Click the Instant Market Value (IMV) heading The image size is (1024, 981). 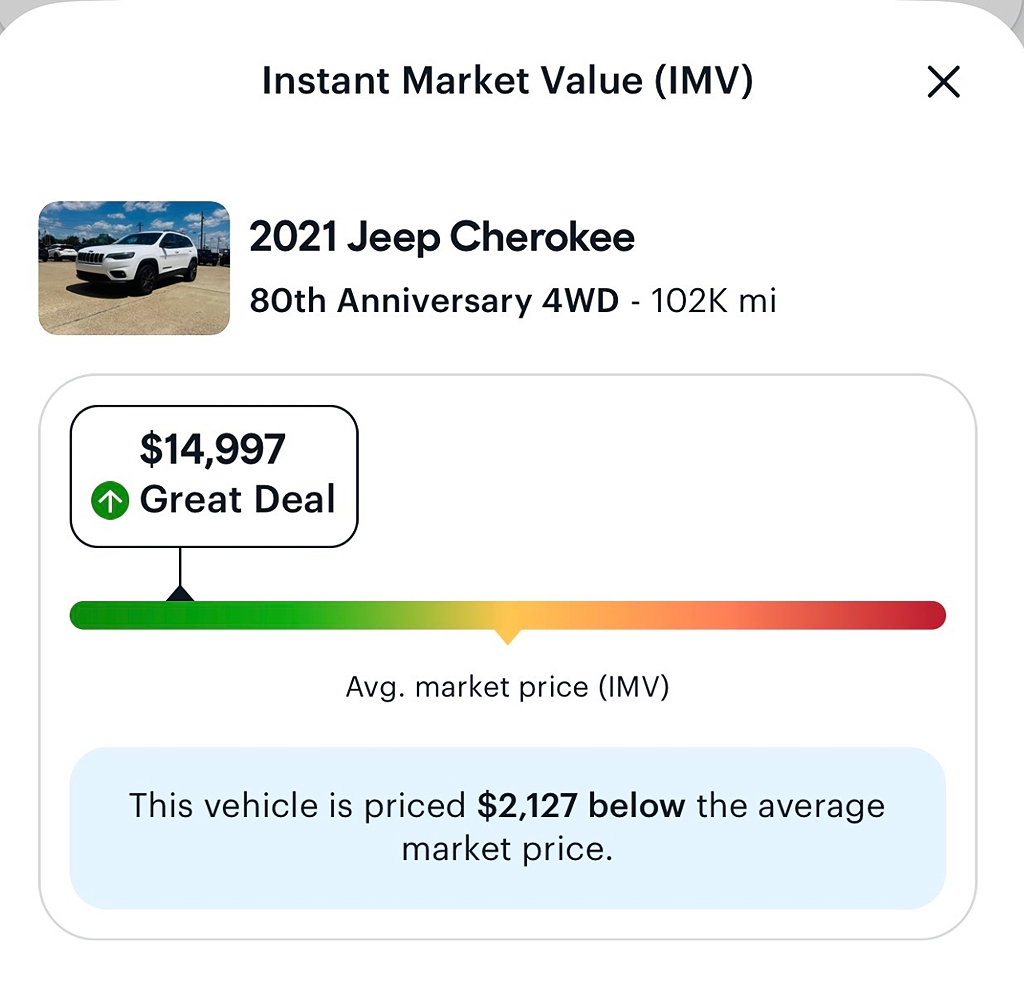[x=507, y=81]
